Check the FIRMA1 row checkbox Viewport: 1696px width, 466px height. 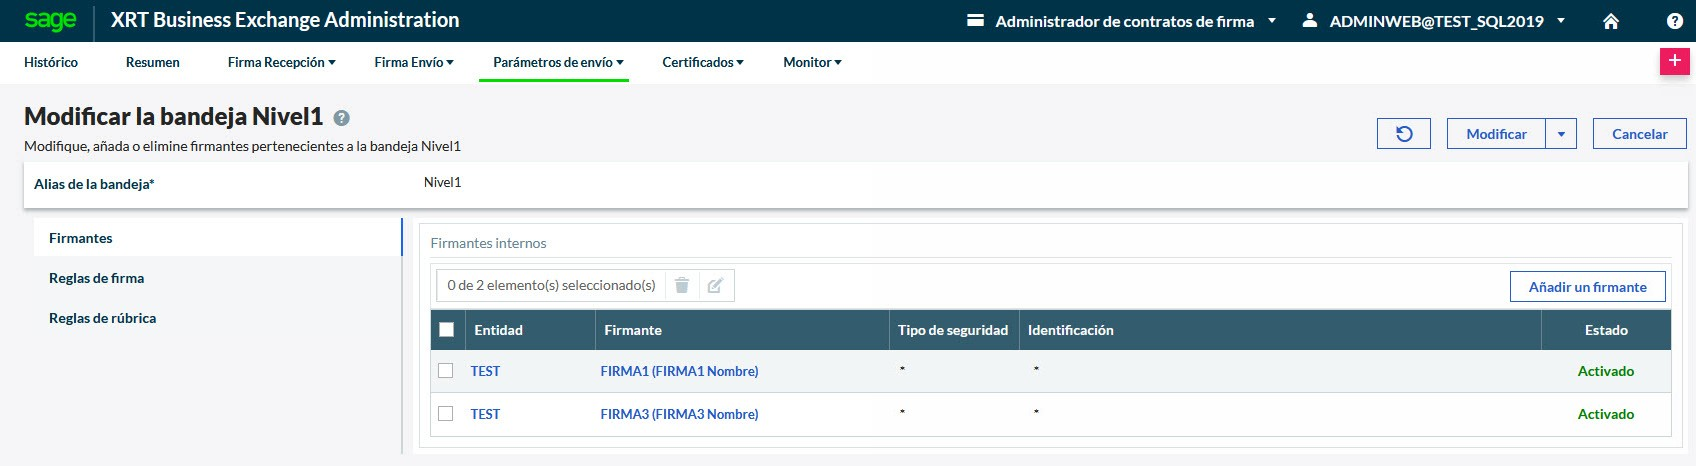click(x=446, y=371)
